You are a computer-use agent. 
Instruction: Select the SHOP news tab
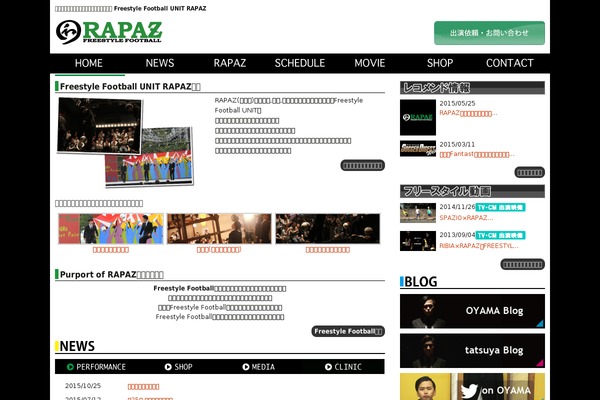tap(178, 367)
